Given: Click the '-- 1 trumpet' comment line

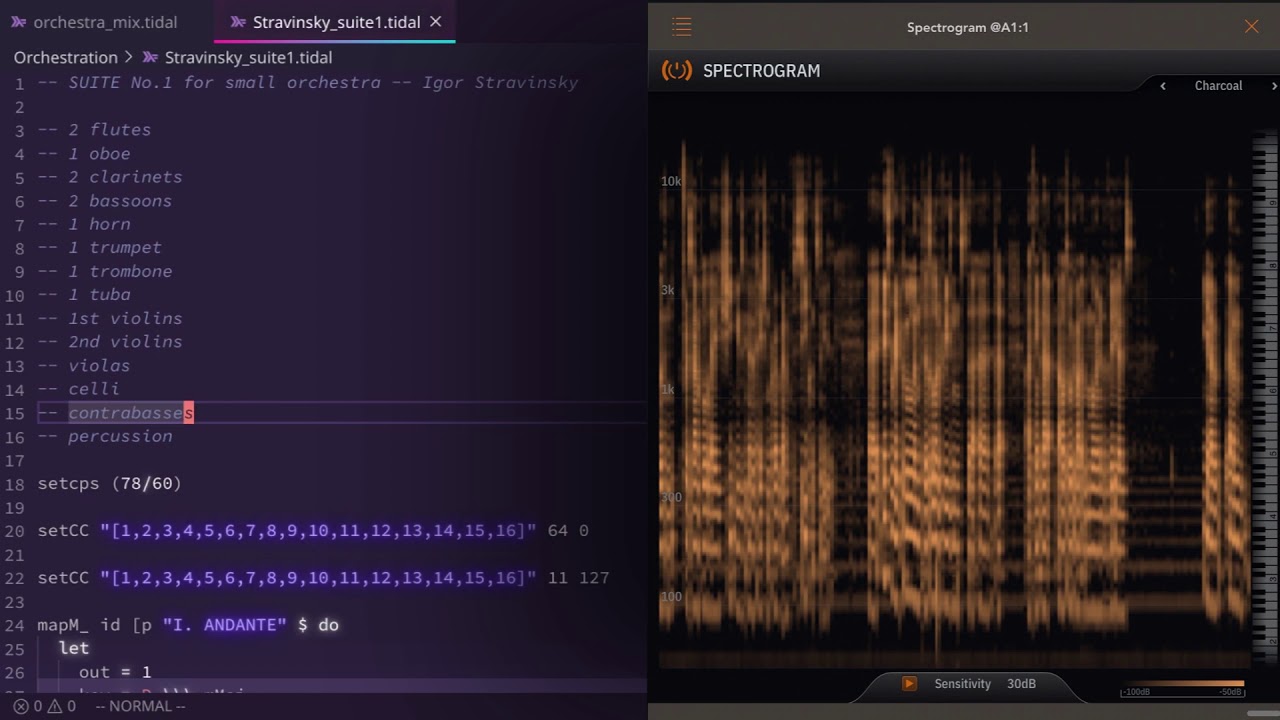Looking at the screenshot, I should point(99,248).
